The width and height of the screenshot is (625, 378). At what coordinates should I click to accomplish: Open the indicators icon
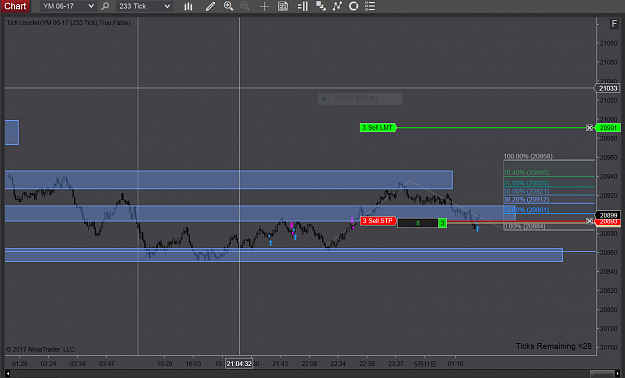pos(337,6)
